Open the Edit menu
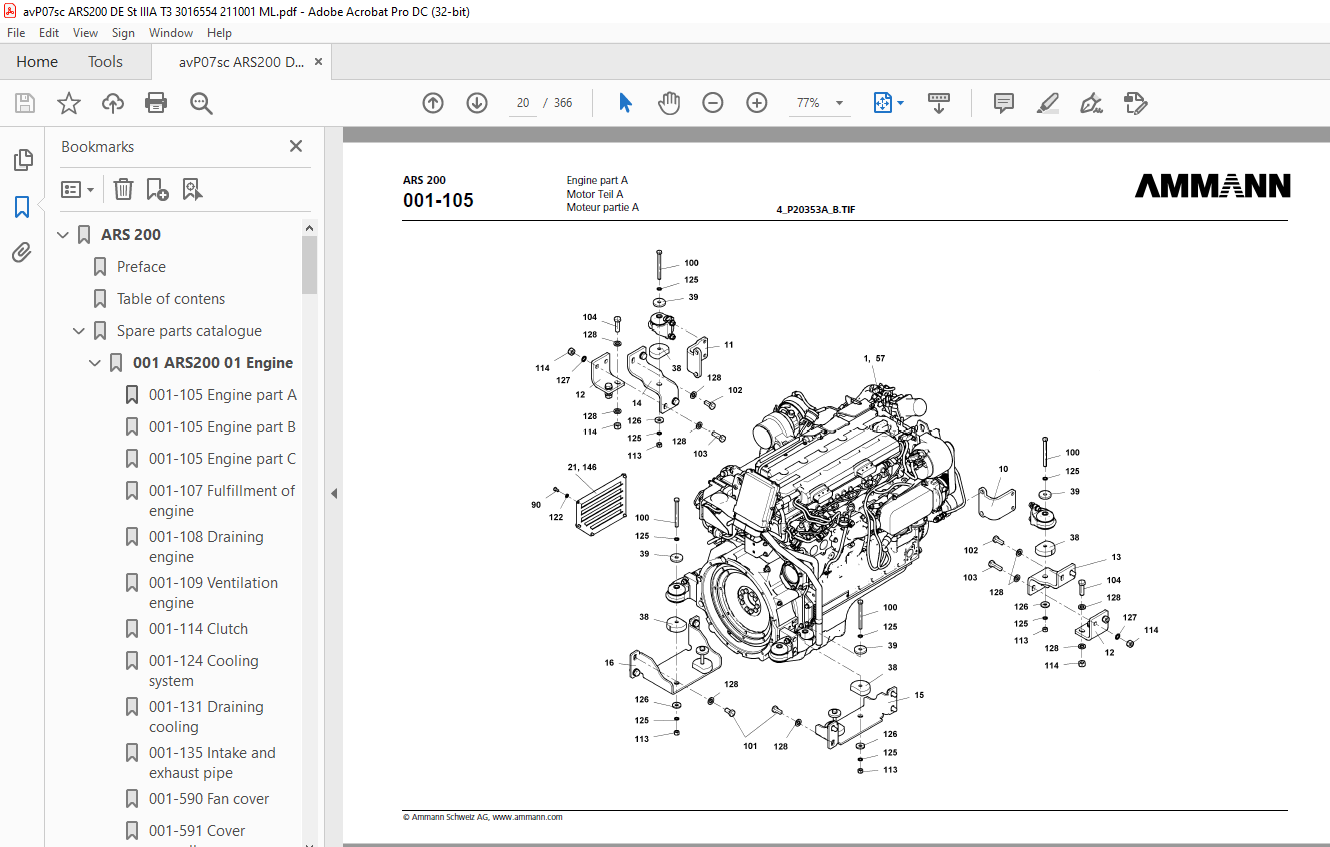1330x847 pixels. click(x=49, y=33)
